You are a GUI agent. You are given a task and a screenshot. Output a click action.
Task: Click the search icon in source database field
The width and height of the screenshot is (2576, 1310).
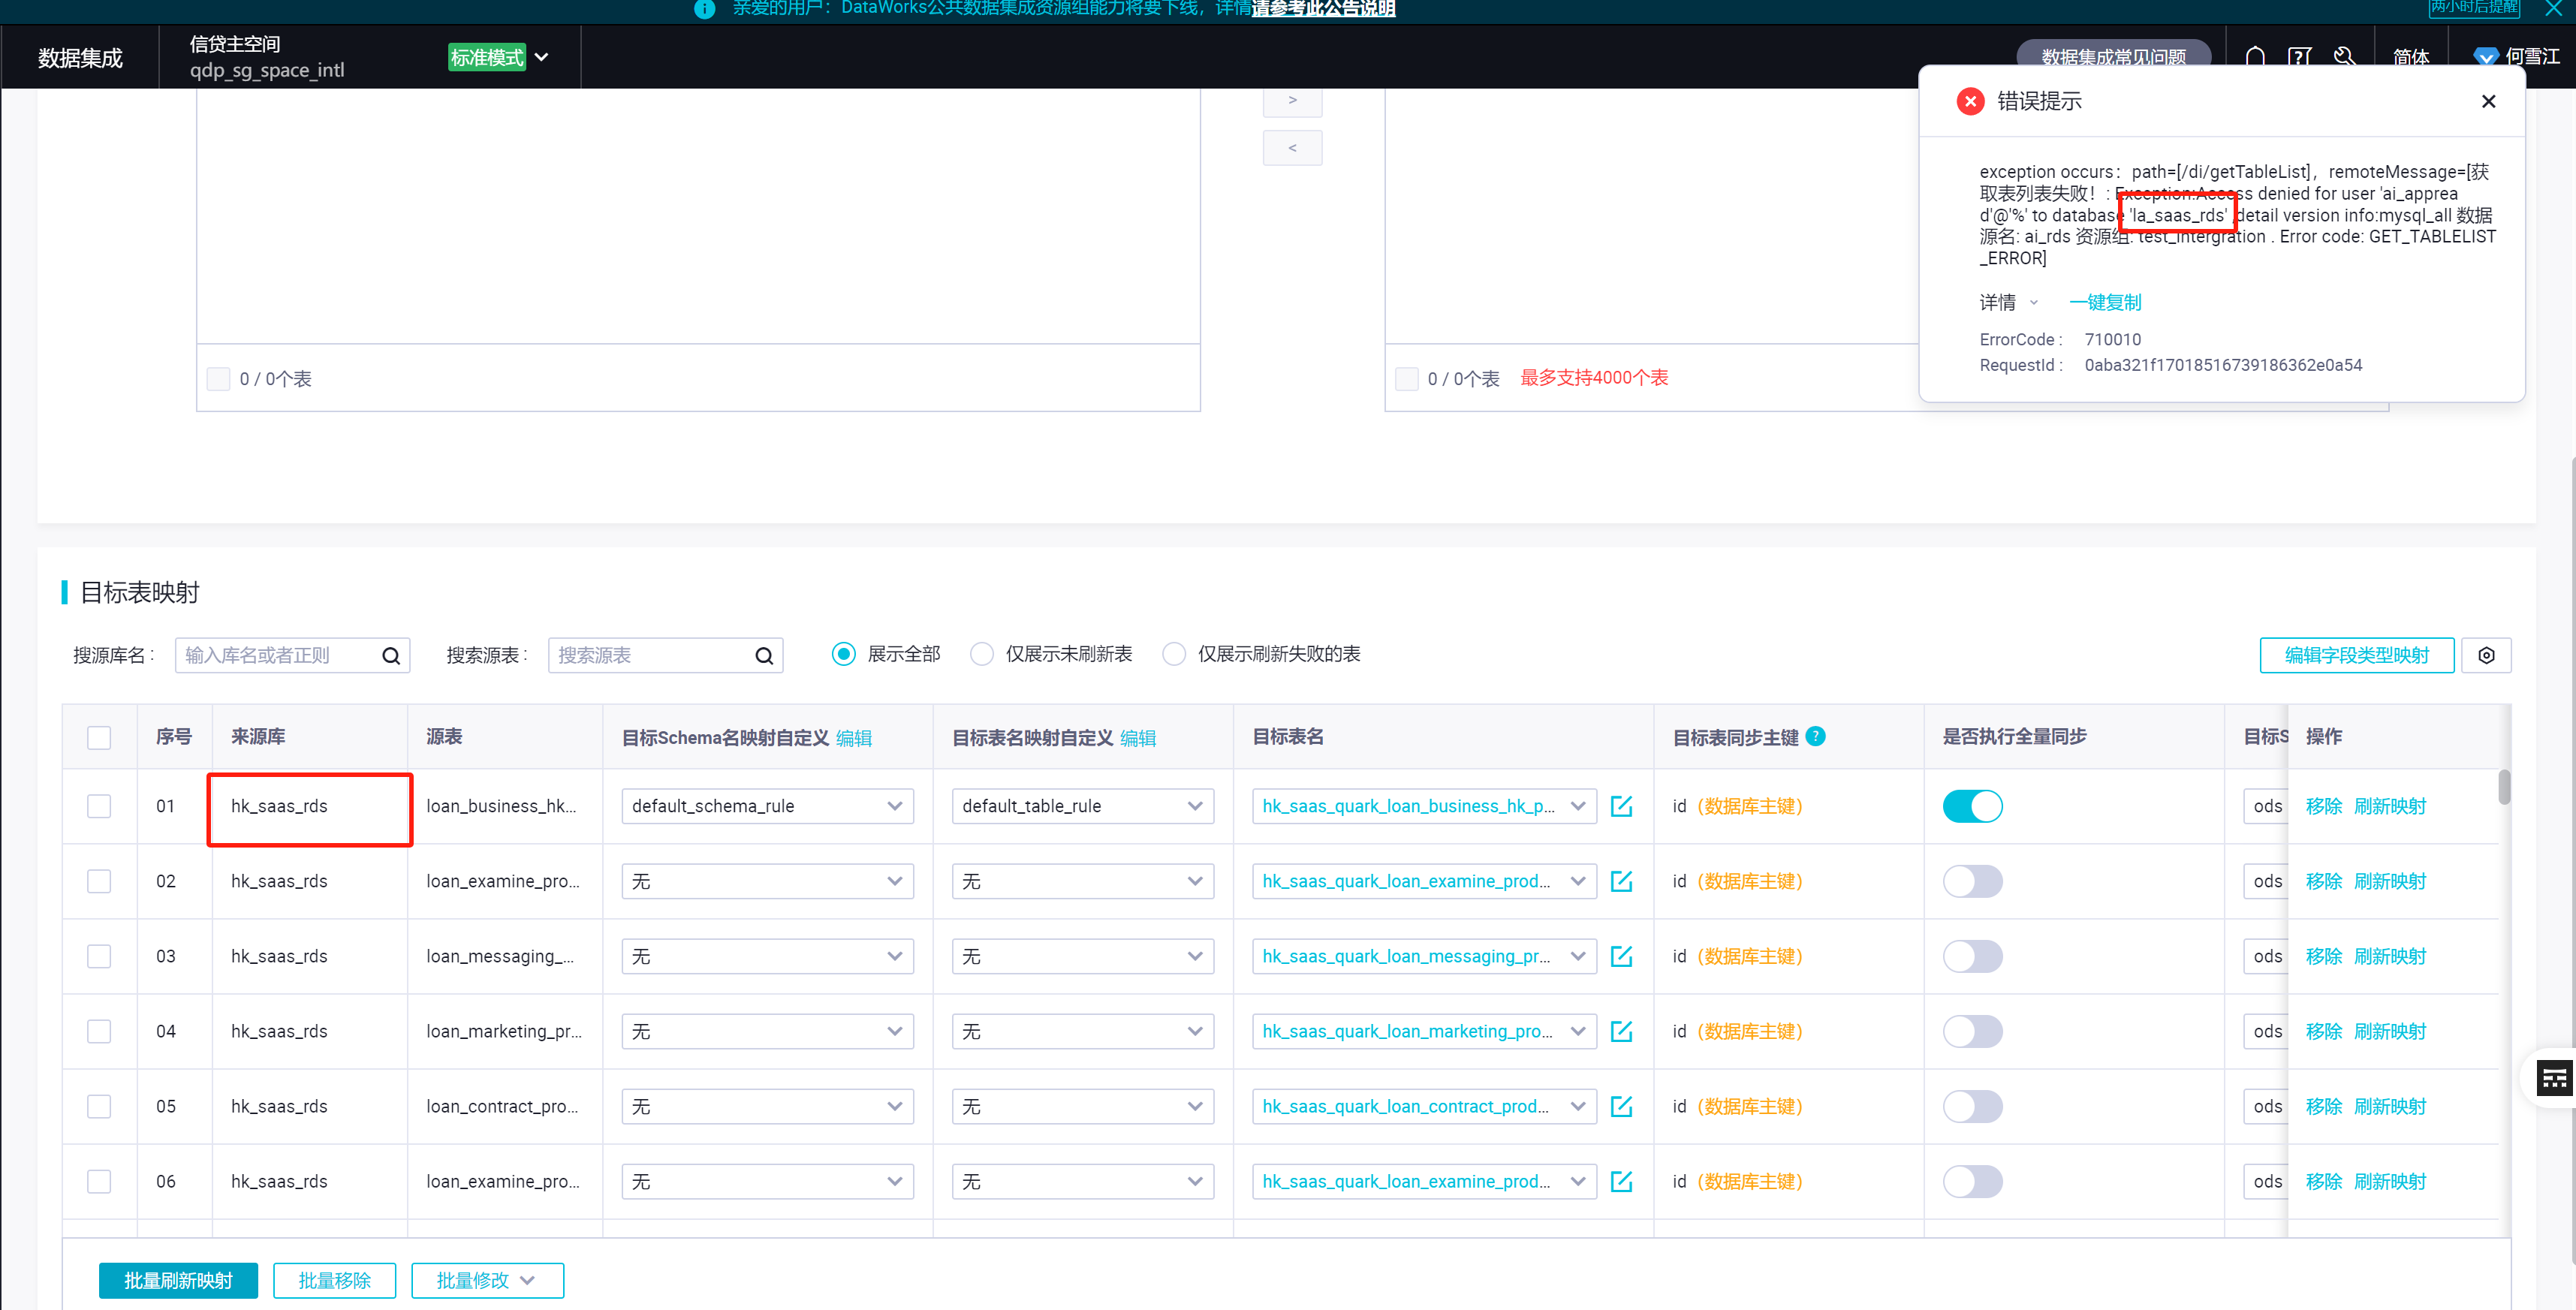391,656
